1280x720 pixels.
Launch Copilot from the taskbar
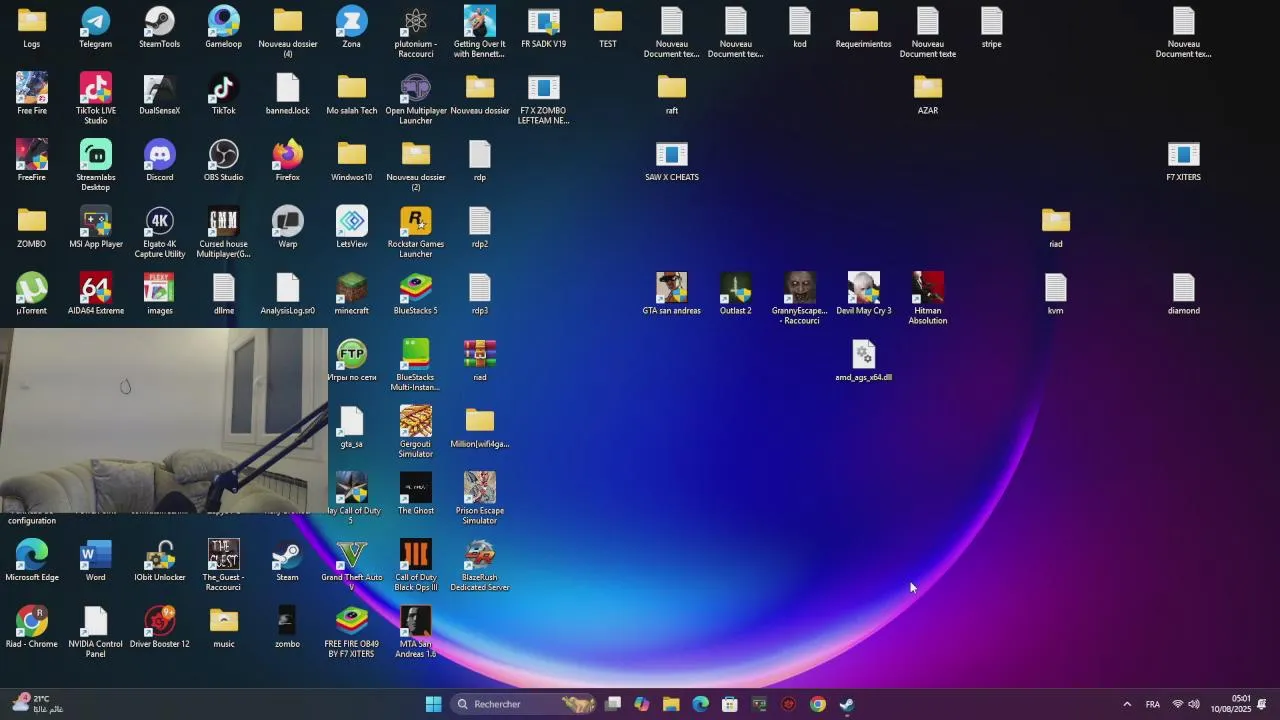642,704
